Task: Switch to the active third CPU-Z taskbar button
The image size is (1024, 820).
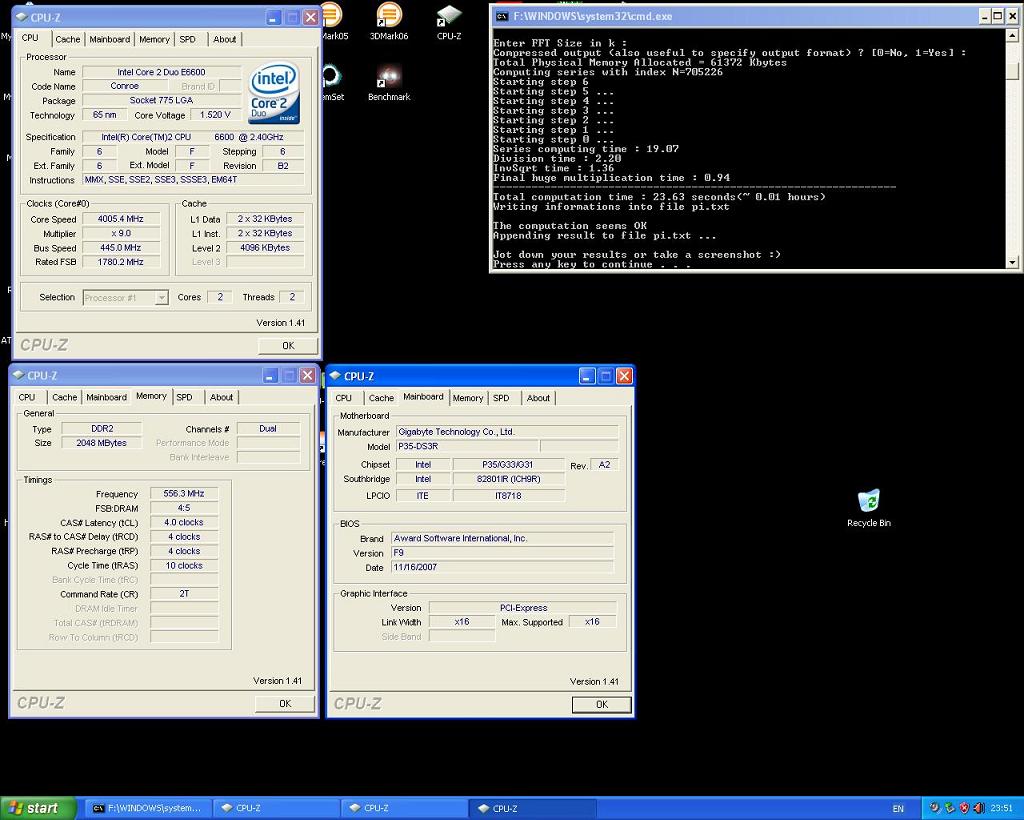Action: pyautogui.click(x=532, y=808)
